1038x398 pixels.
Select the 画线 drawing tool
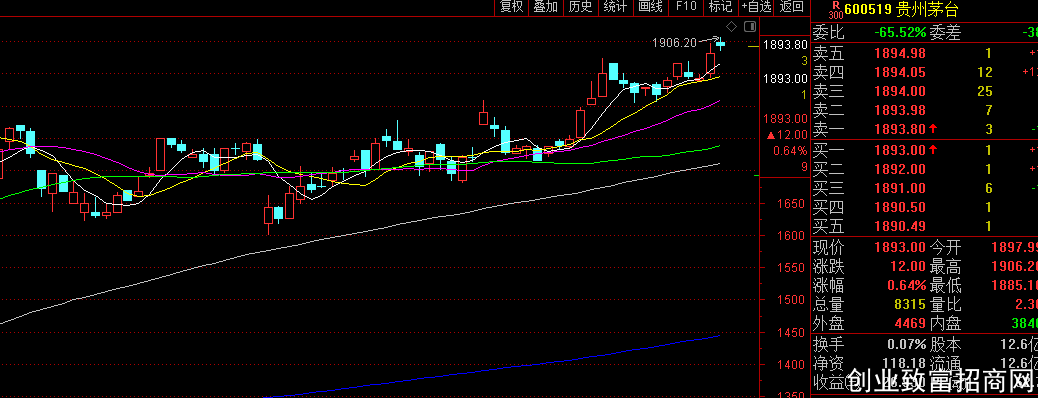(650, 7)
